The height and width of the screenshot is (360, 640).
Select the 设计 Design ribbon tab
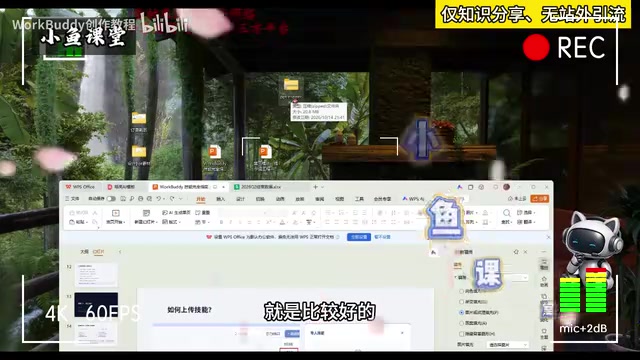(x=240, y=199)
